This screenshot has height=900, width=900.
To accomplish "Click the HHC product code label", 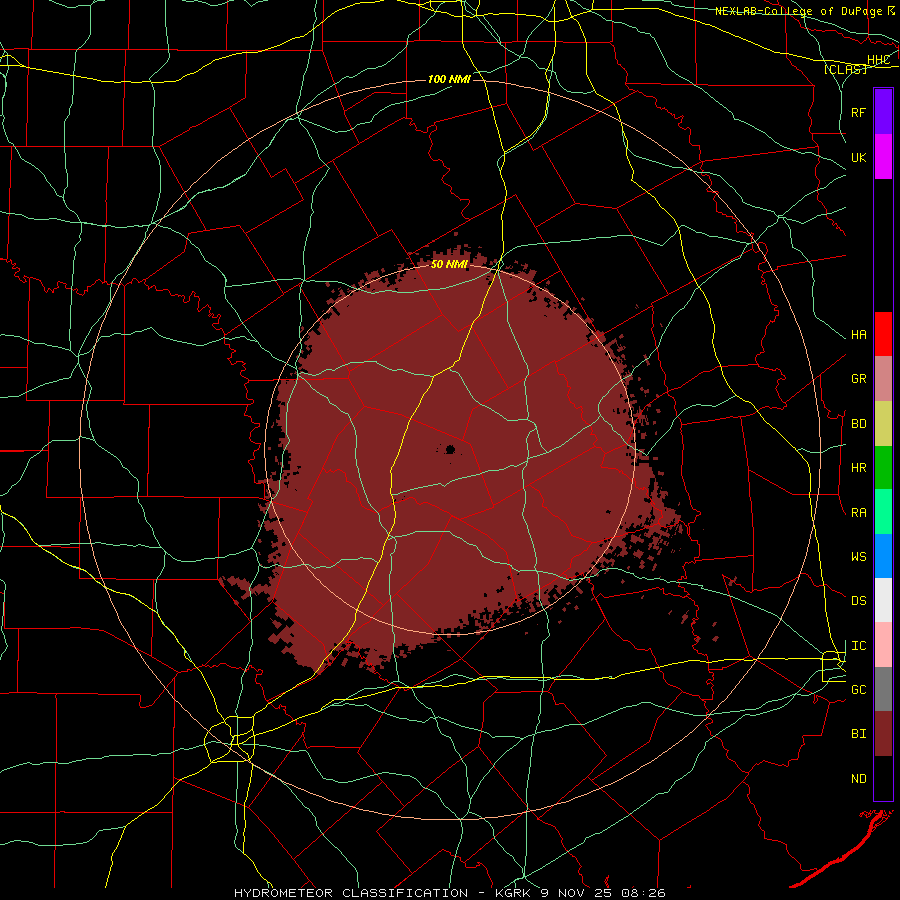I will 879,60.
